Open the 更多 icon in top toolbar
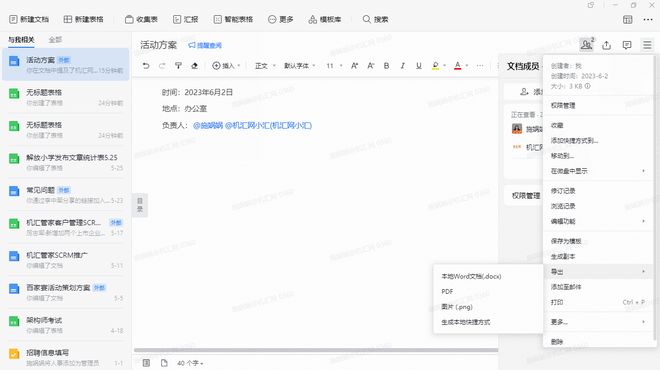 pyautogui.click(x=272, y=19)
